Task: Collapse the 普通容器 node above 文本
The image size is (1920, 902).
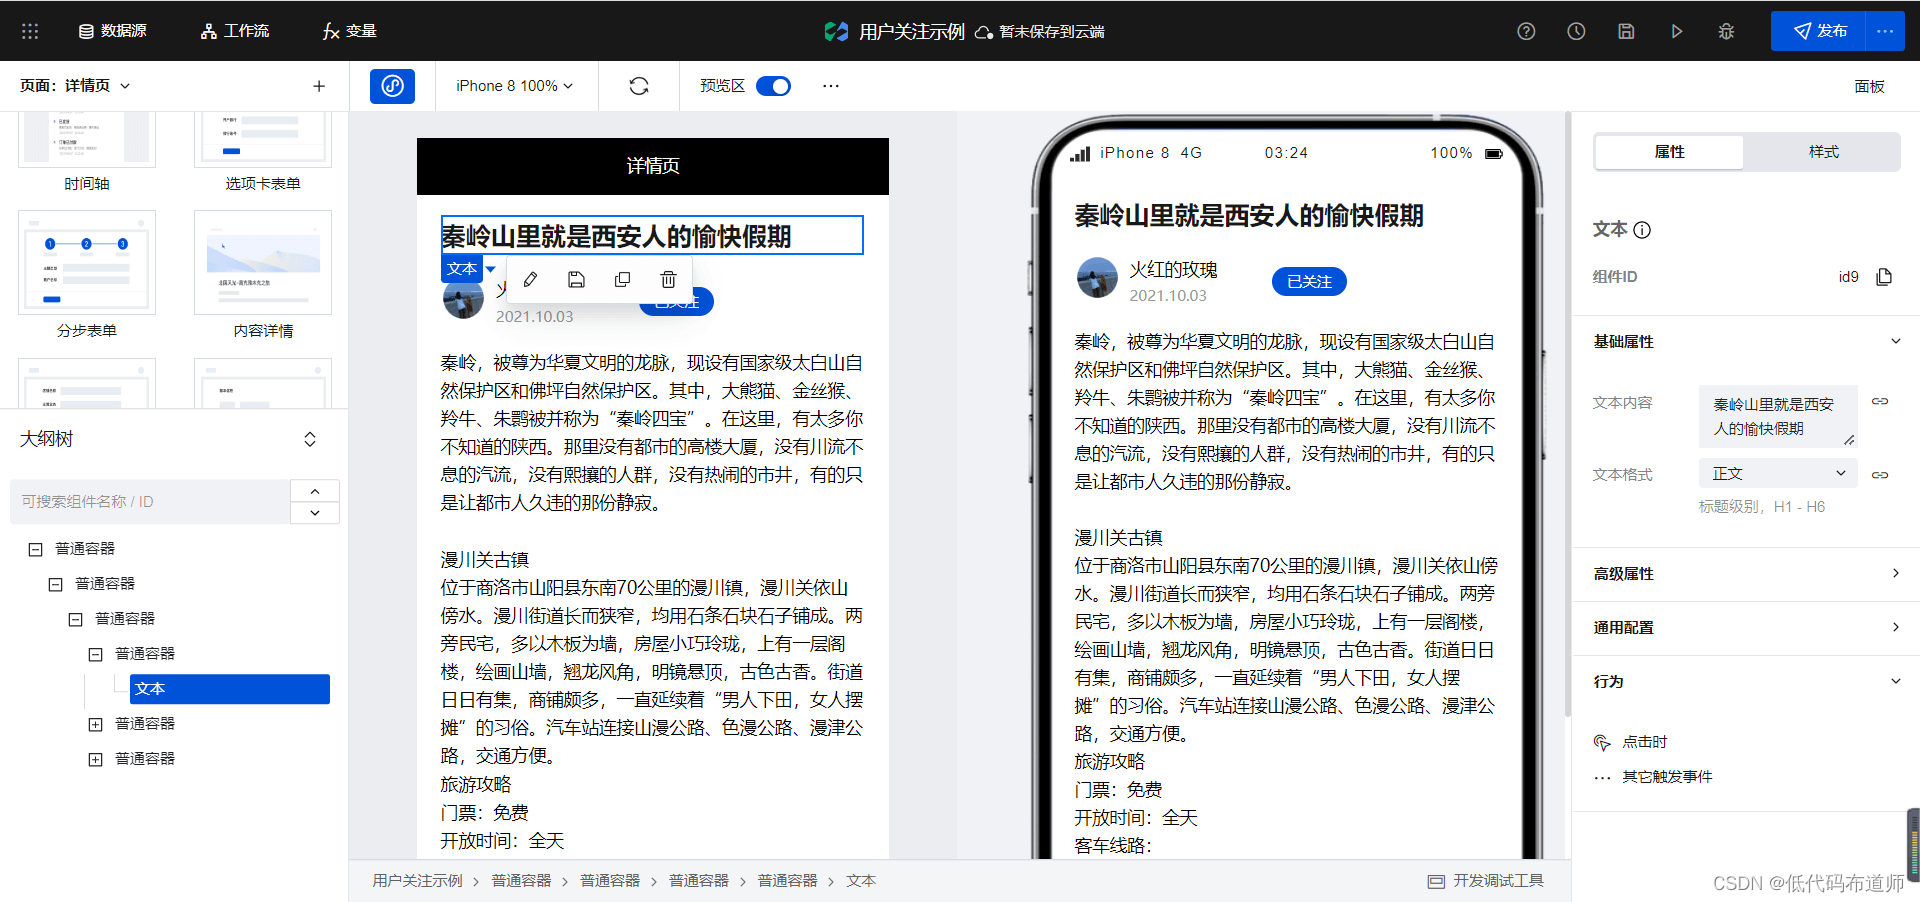Action: point(95,654)
